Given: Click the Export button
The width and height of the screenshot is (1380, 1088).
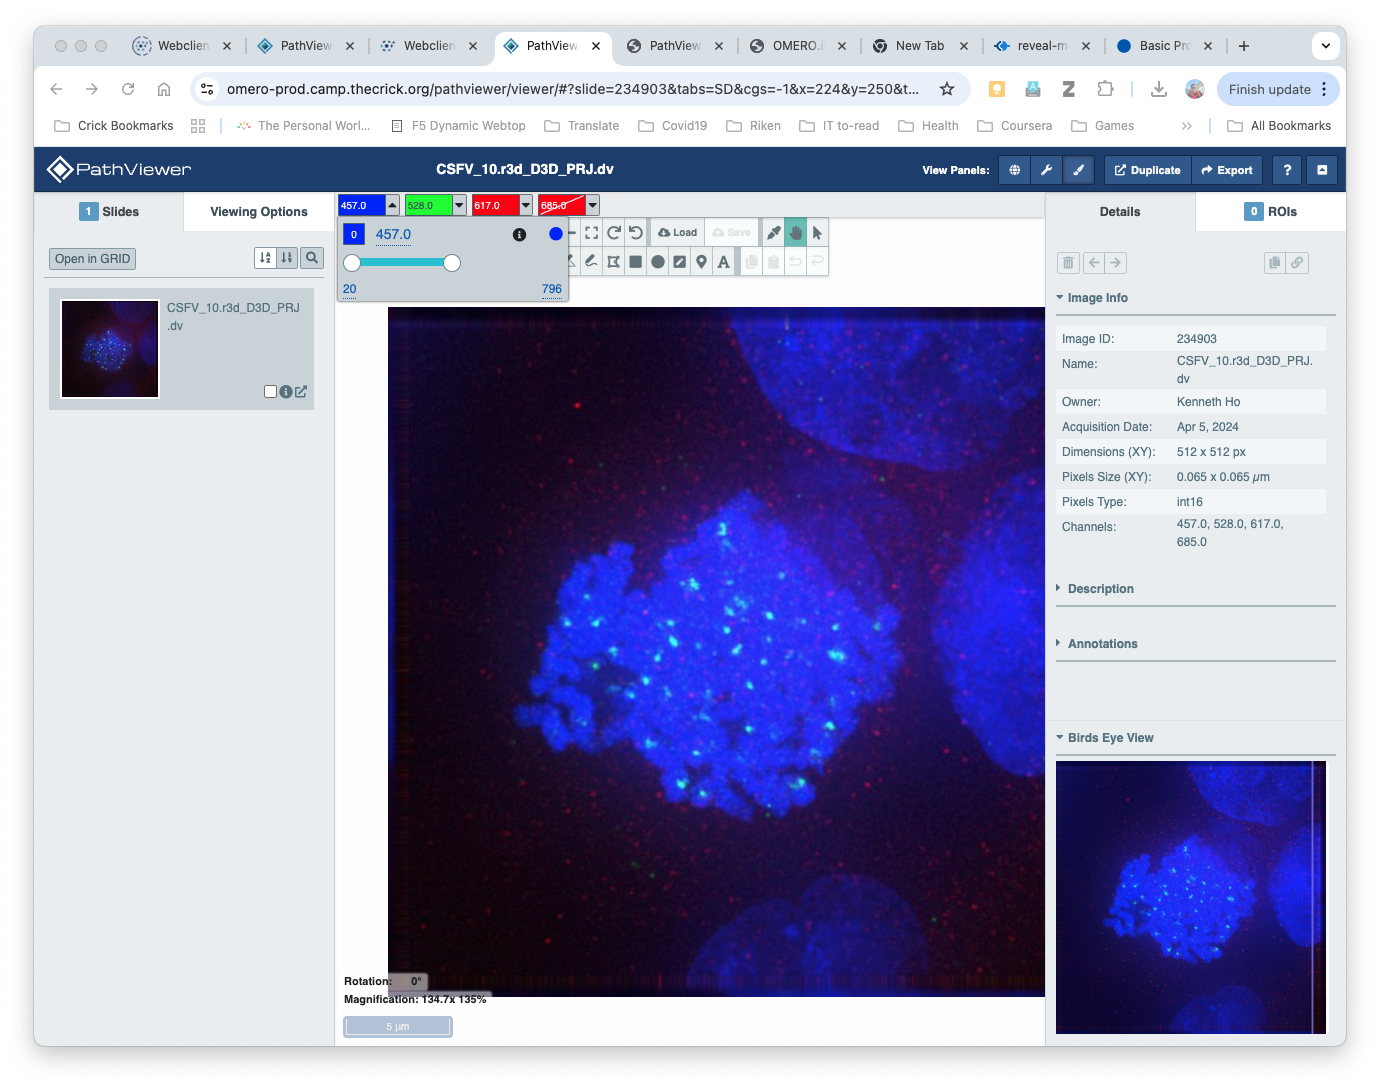Looking at the screenshot, I should (1227, 170).
